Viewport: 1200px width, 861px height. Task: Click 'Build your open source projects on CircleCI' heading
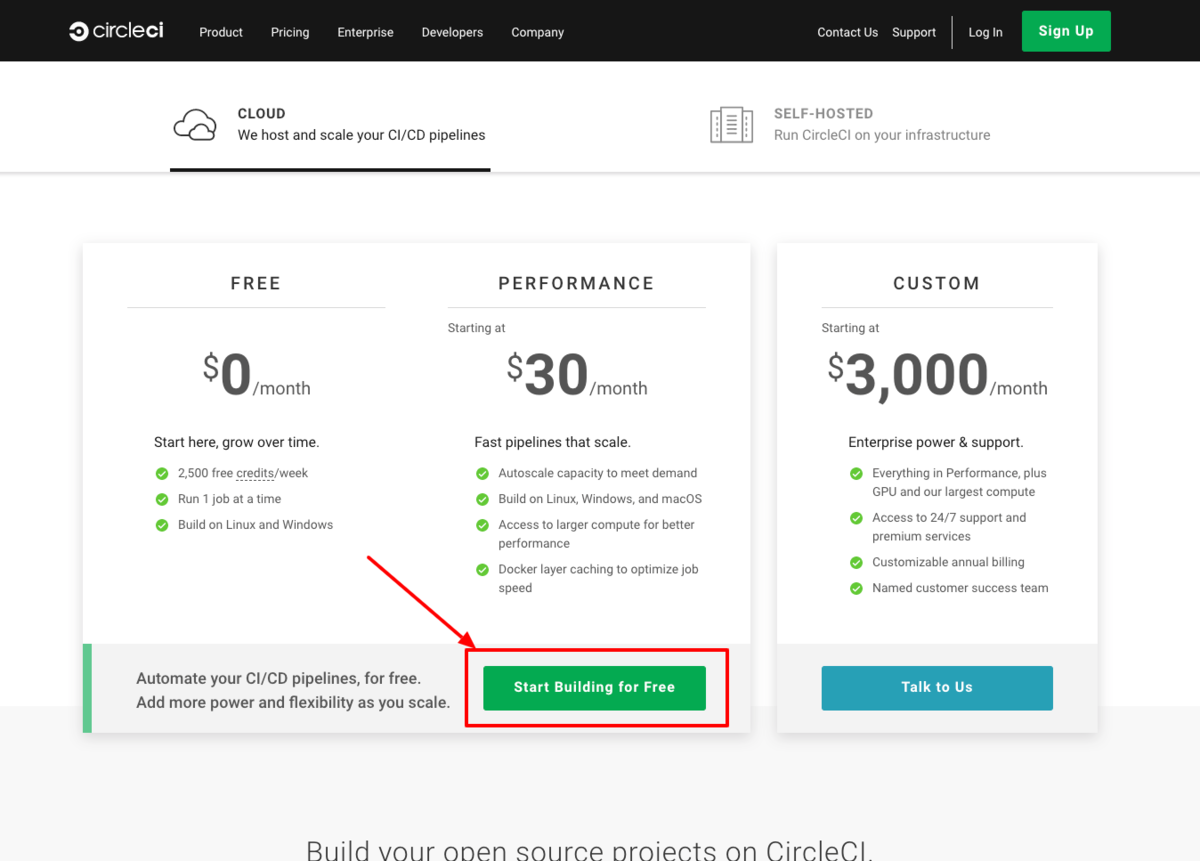pos(590,851)
